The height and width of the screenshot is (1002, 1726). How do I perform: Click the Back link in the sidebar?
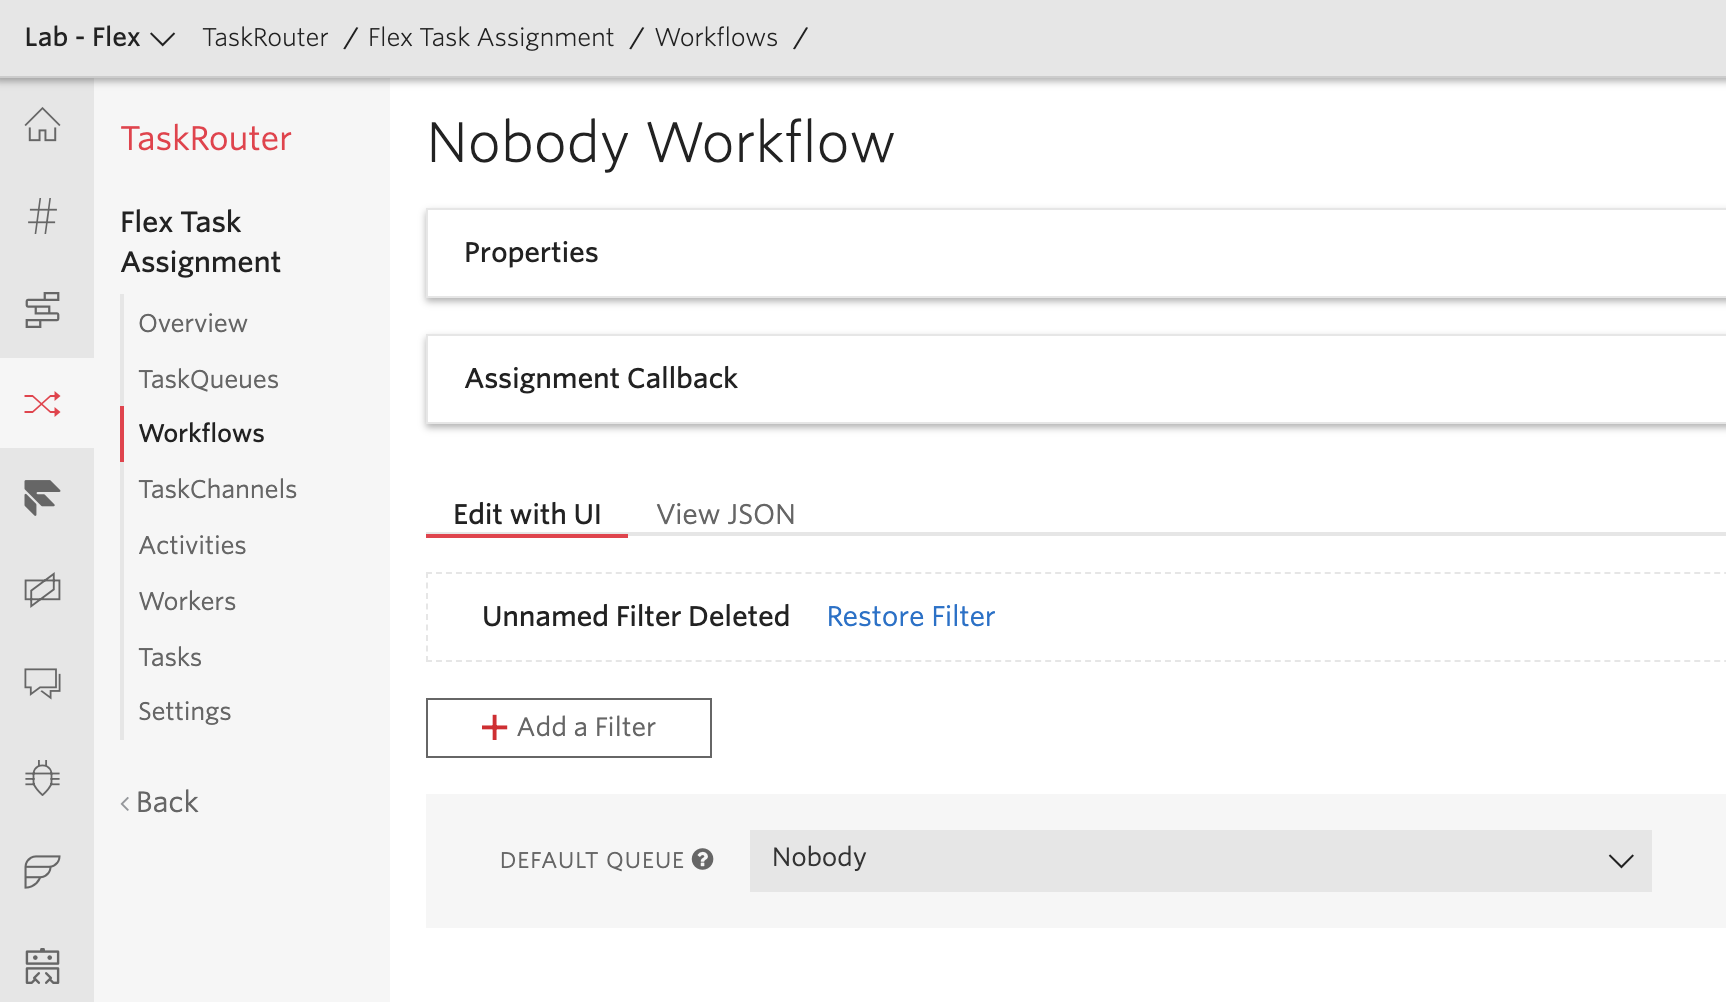(x=160, y=802)
